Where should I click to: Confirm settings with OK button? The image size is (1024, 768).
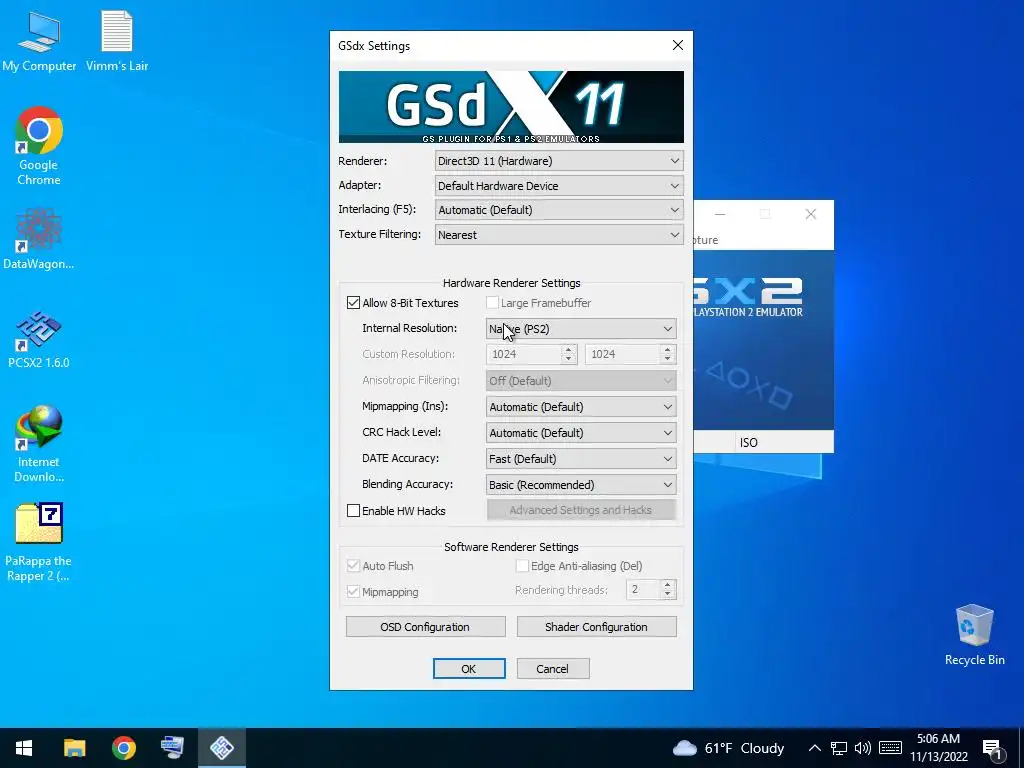pos(469,669)
